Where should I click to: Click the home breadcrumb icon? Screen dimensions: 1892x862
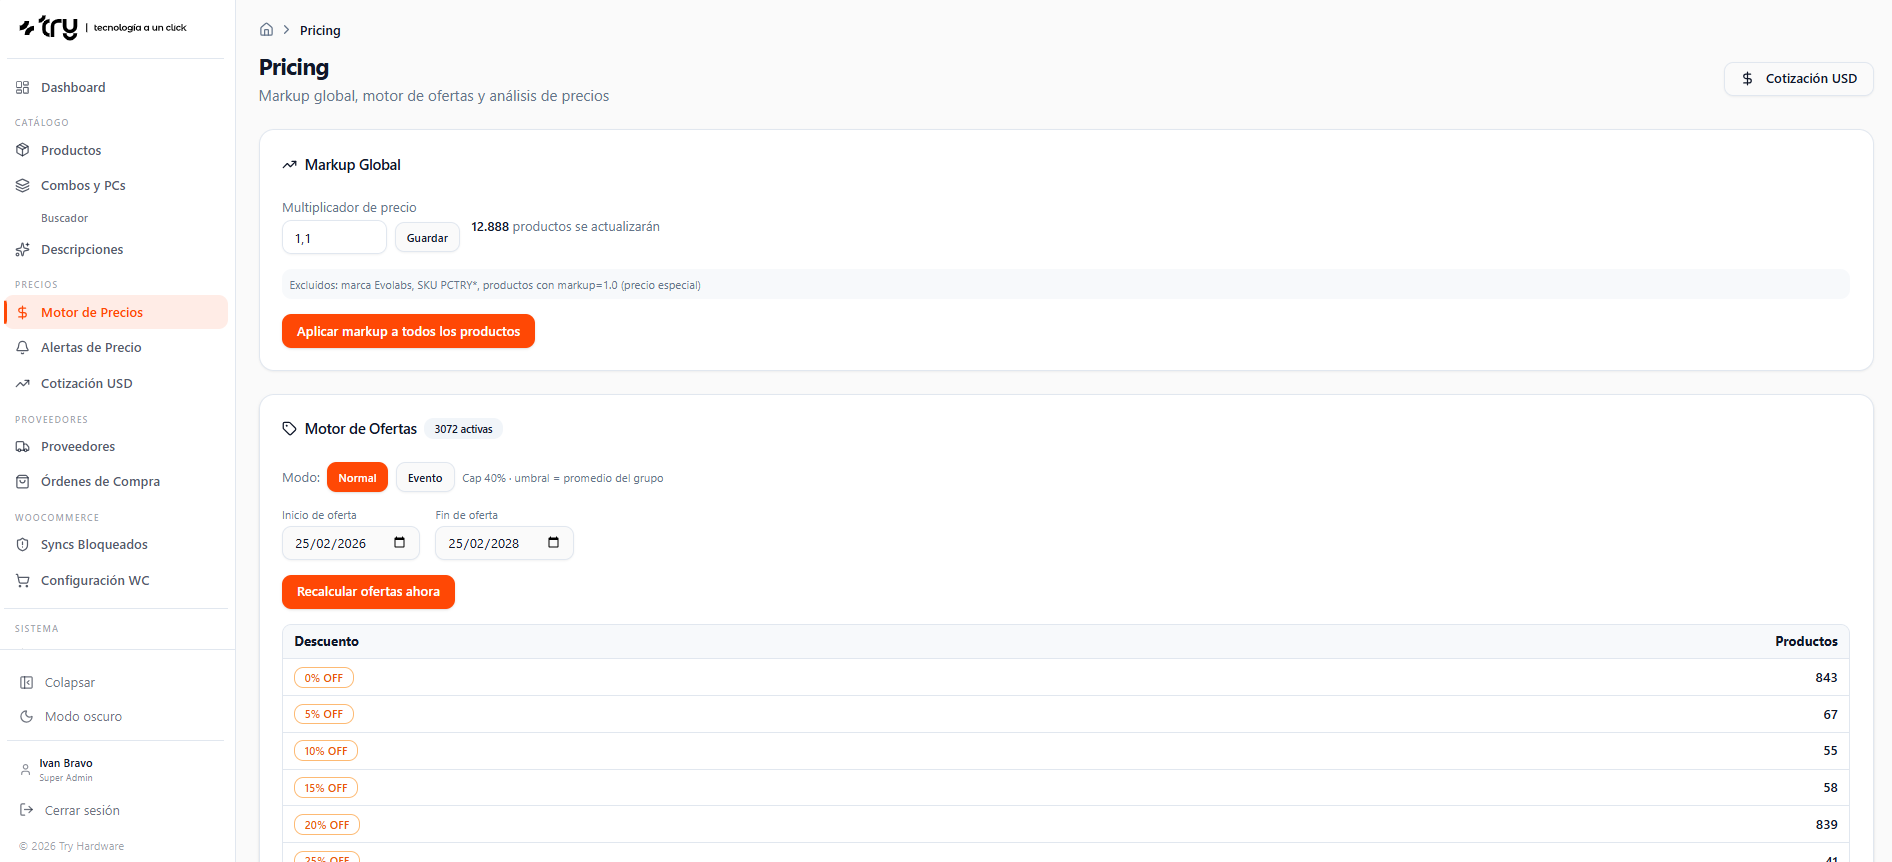pos(266,30)
